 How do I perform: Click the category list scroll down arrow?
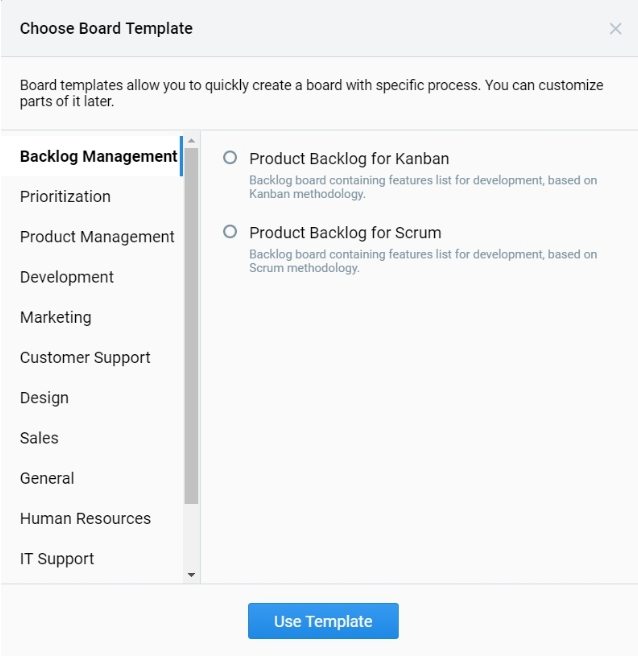pos(192,575)
